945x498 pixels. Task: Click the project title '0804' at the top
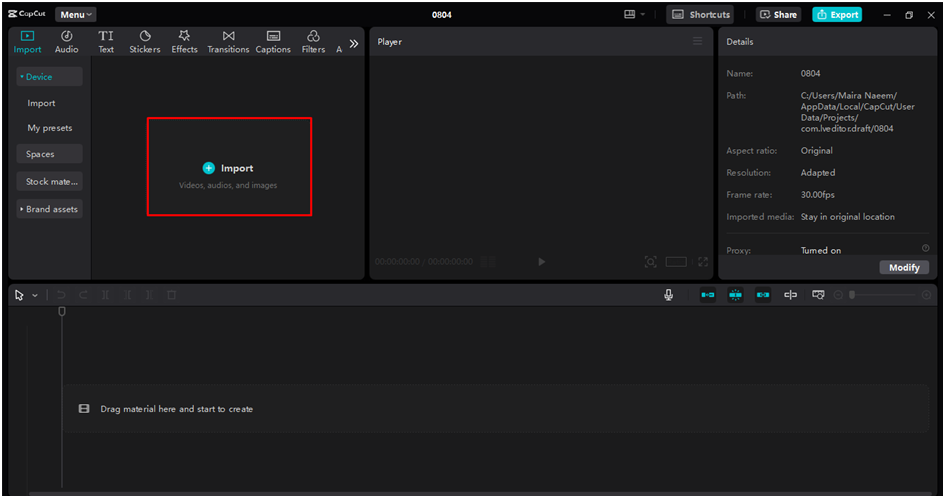pyautogui.click(x=441, y=14)
